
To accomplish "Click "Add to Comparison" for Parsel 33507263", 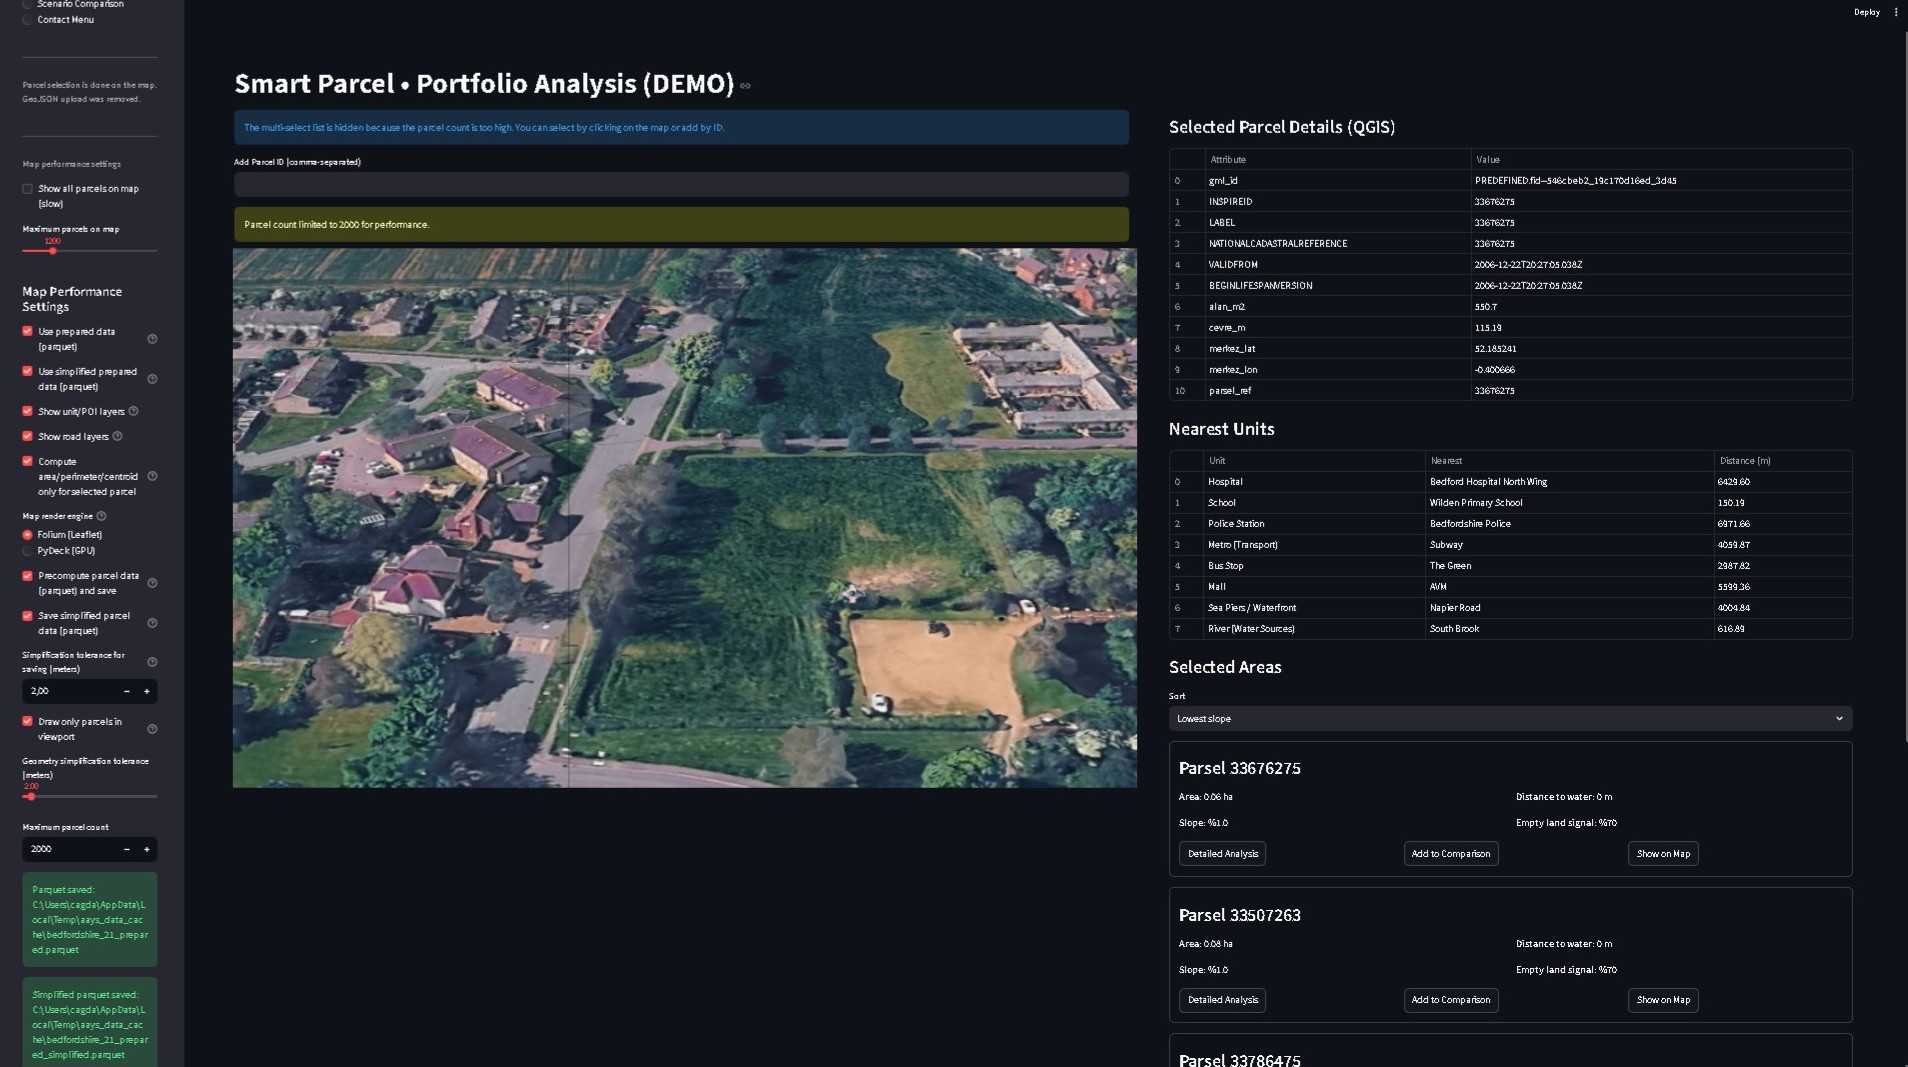I will click(1450, 1000).
